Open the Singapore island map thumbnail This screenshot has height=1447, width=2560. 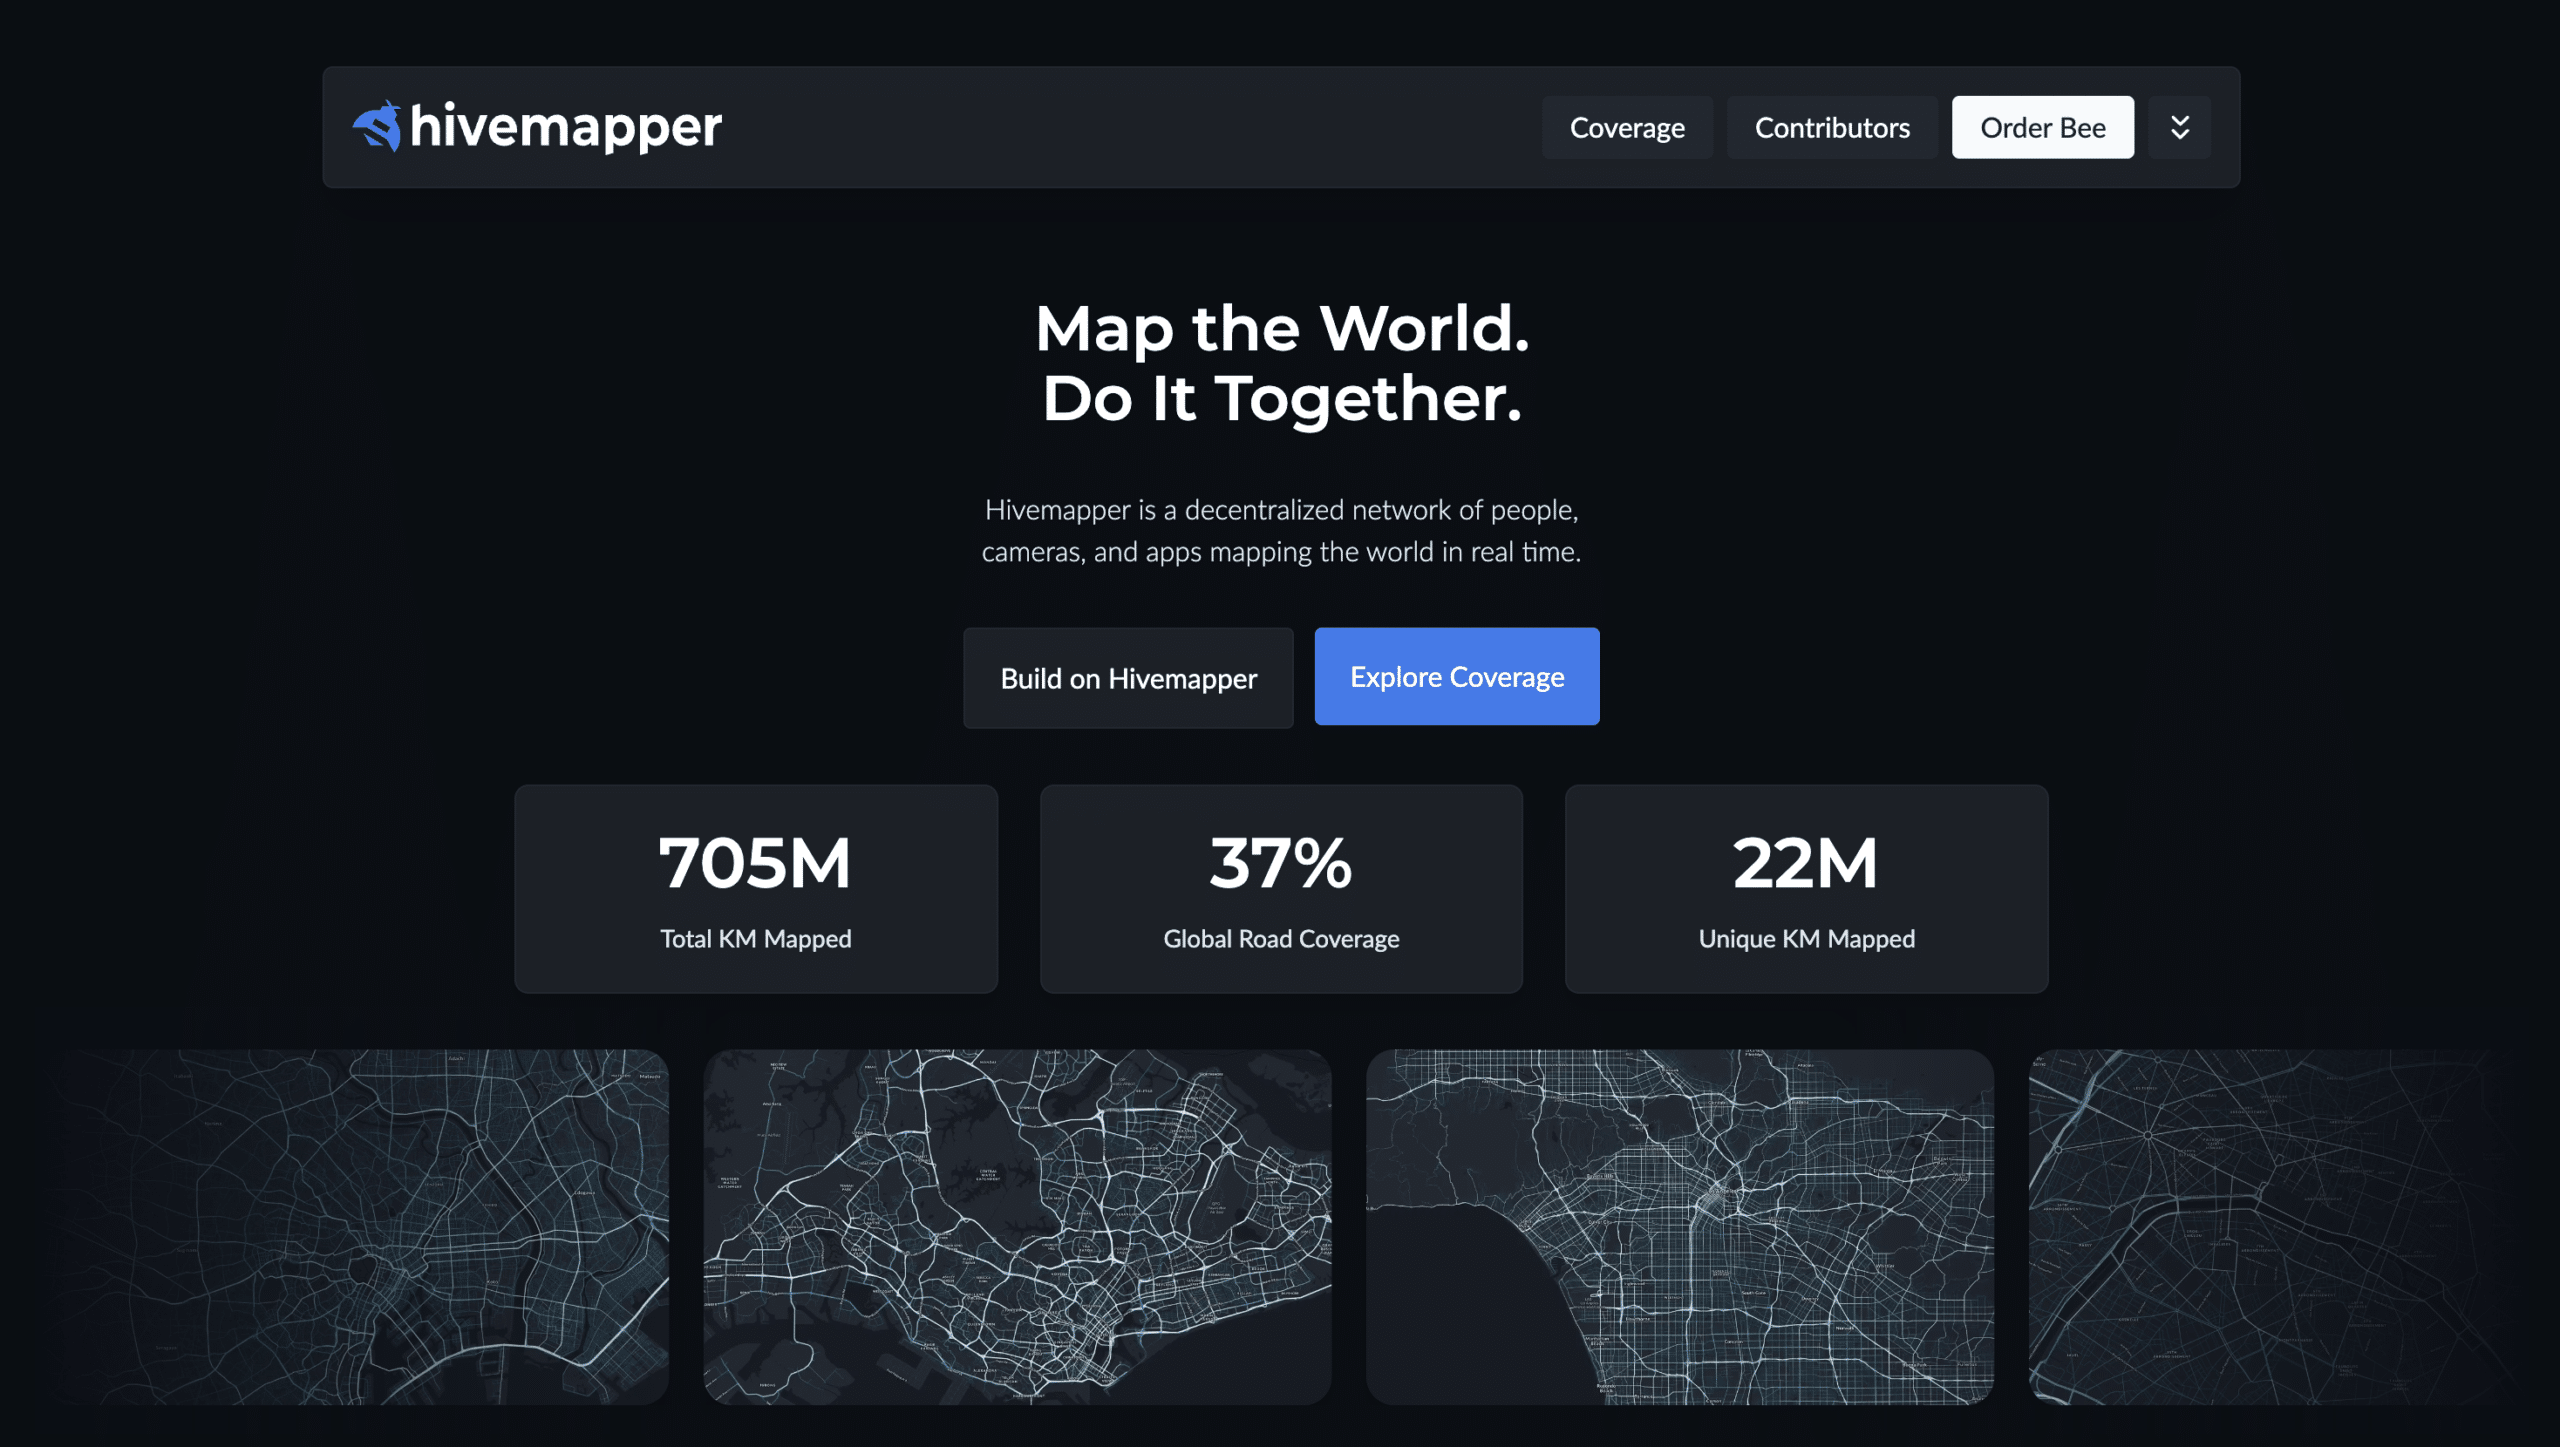[x=1017, y=1226]
